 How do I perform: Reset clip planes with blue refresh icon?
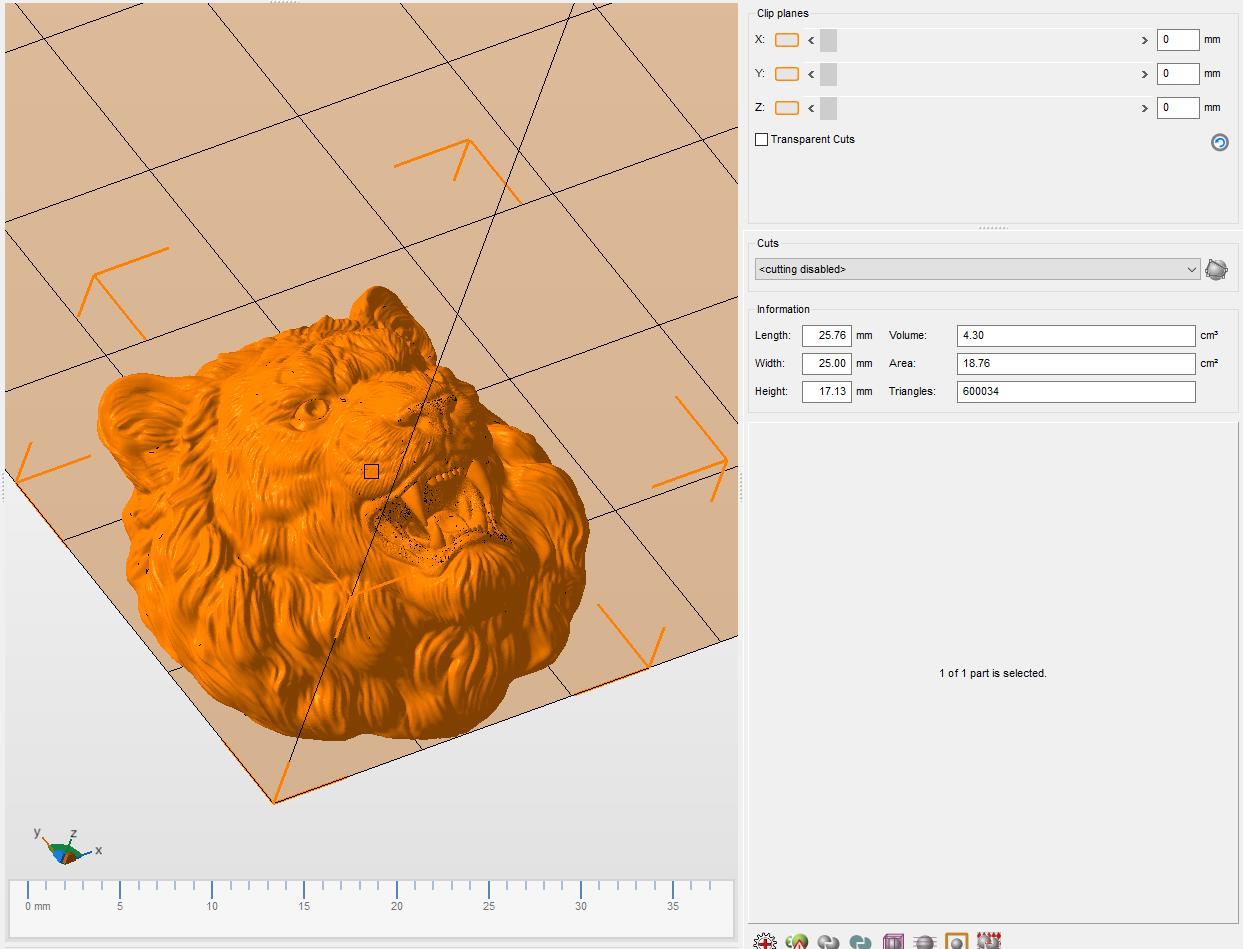tap(1219, 142)
